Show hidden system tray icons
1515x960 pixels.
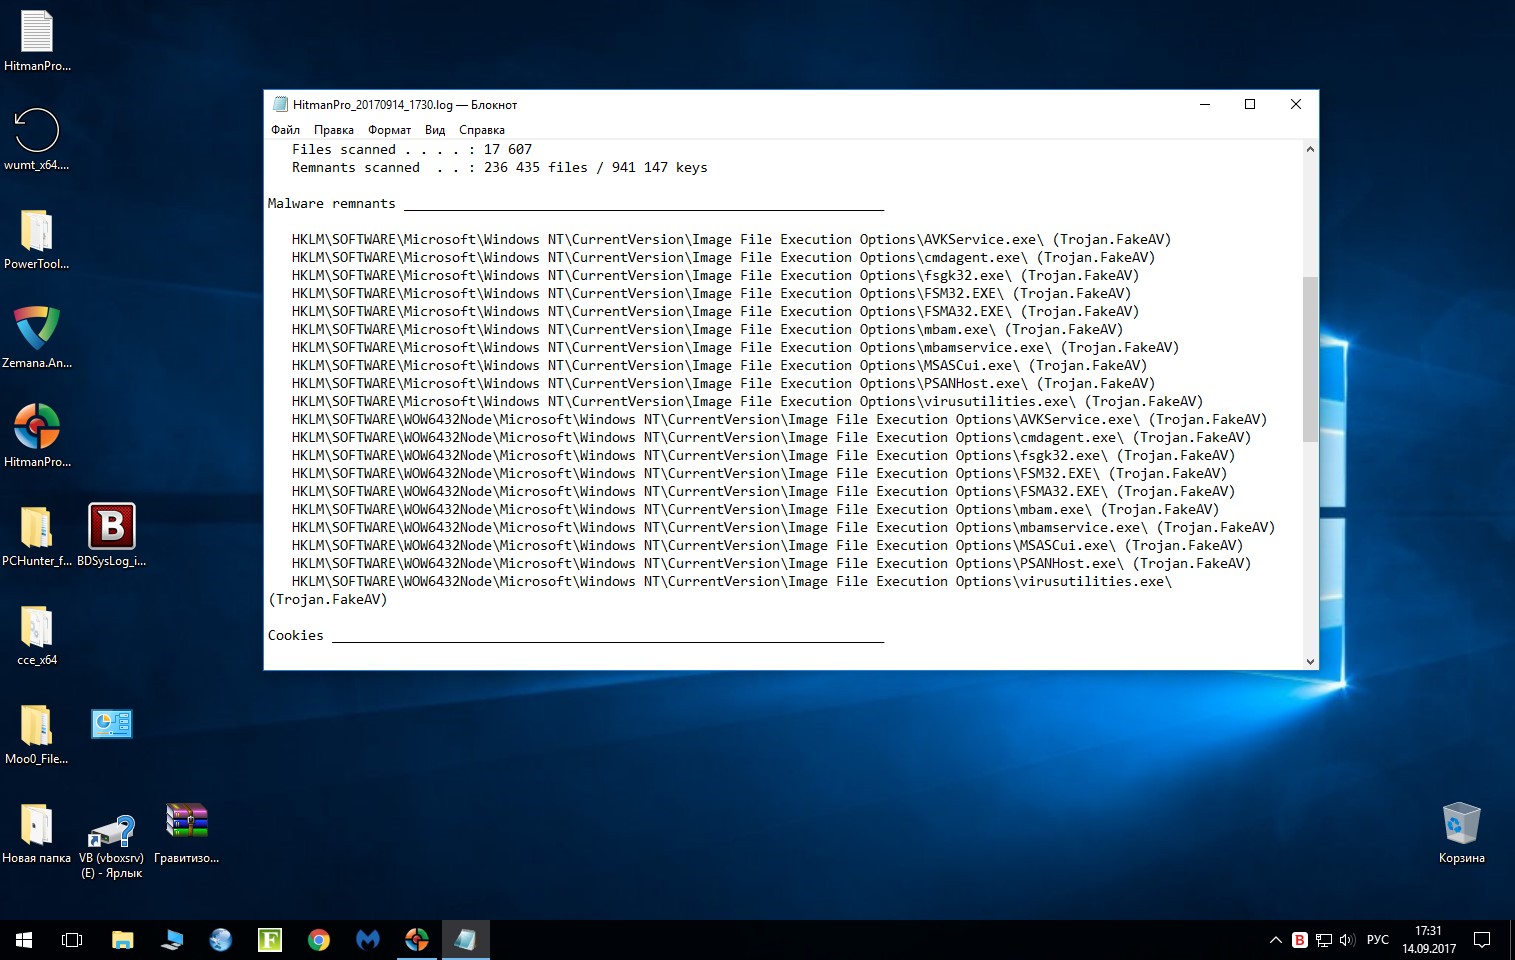click(1275, 940)
